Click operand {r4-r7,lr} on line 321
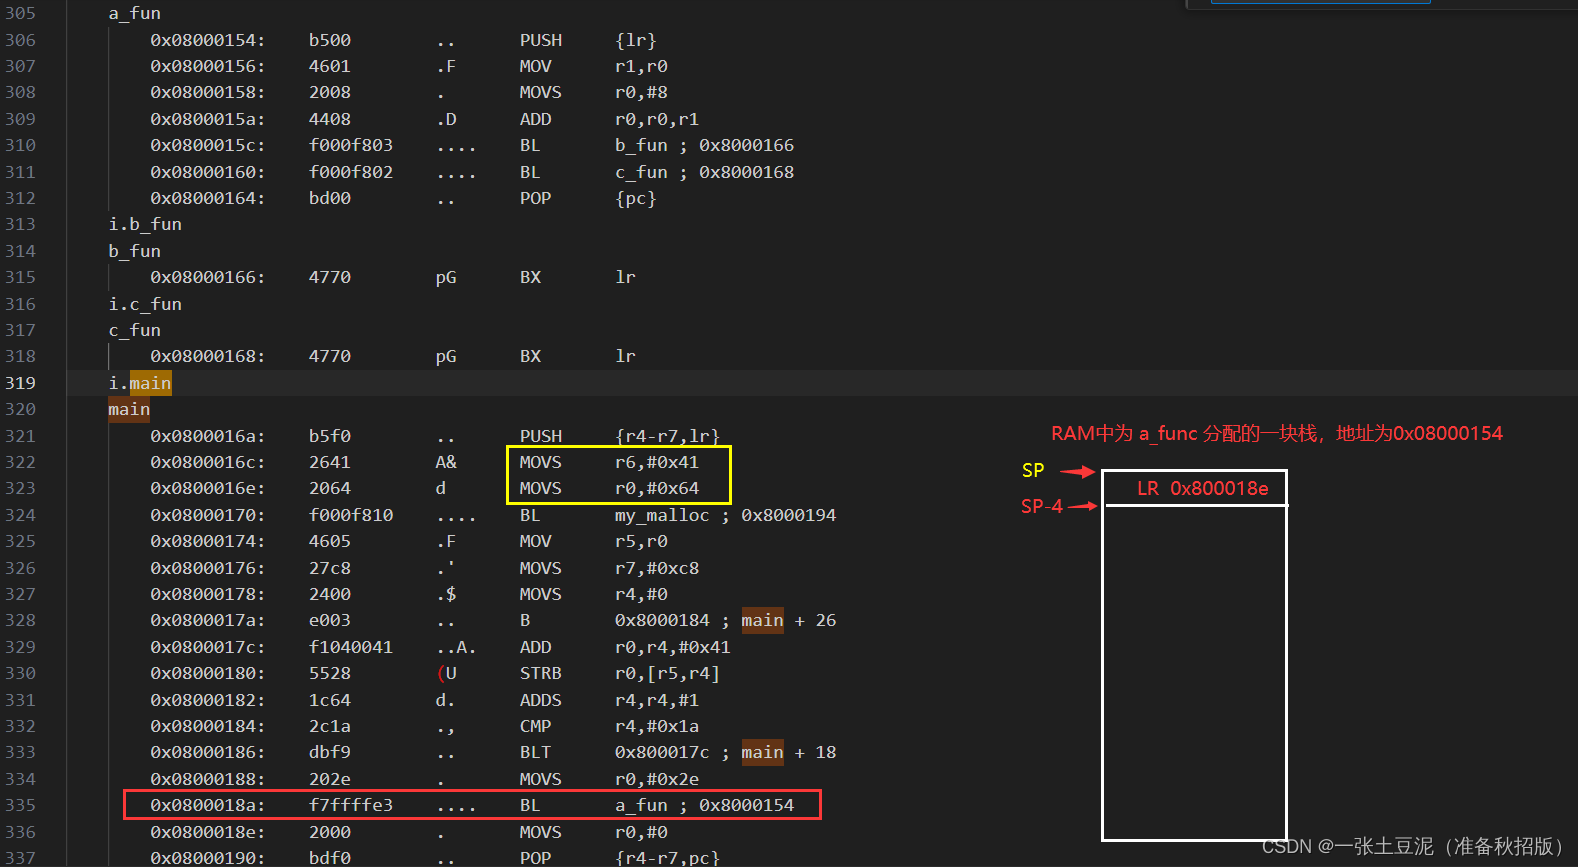Screen dimensions: 1578x867 point(667,436)
